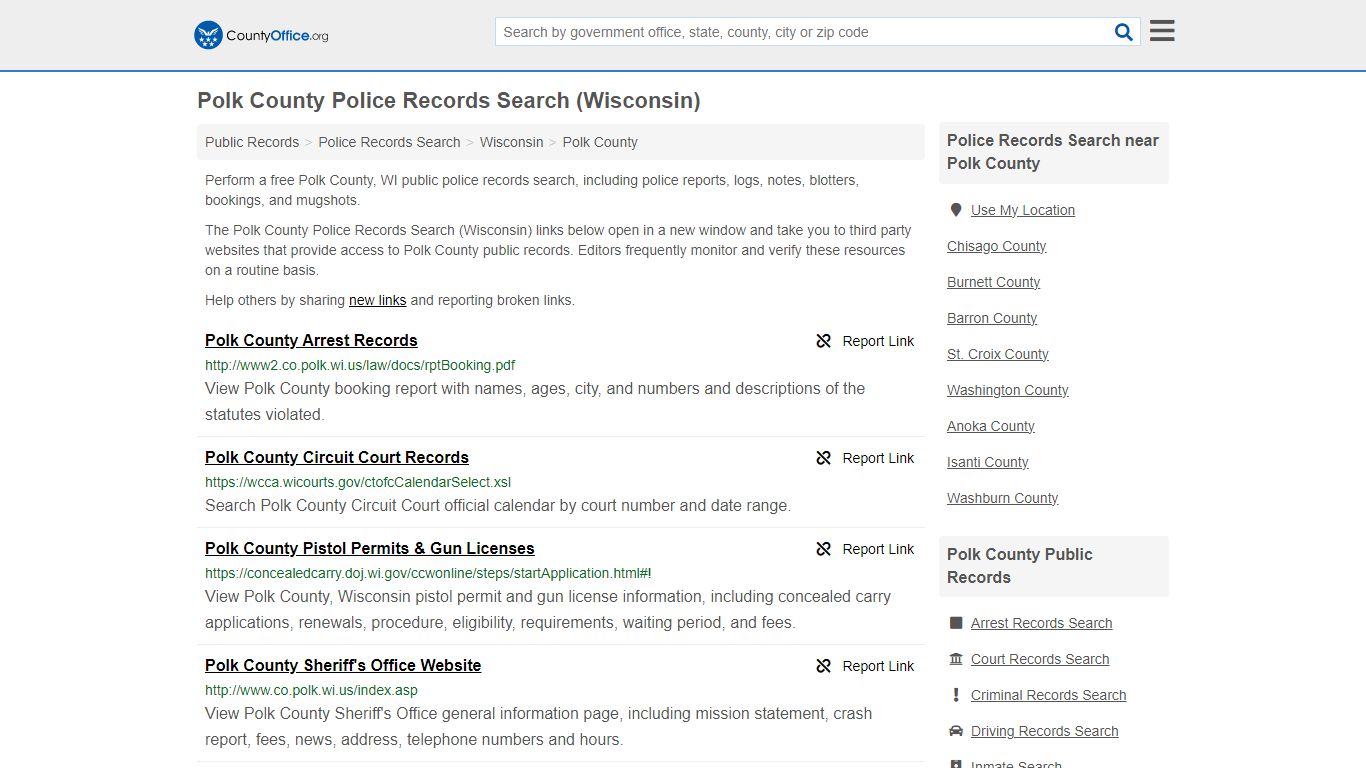Click Polk County Police Records Search page title
Viewport: 1366px width, 768px height.
[x=449, y=100]
